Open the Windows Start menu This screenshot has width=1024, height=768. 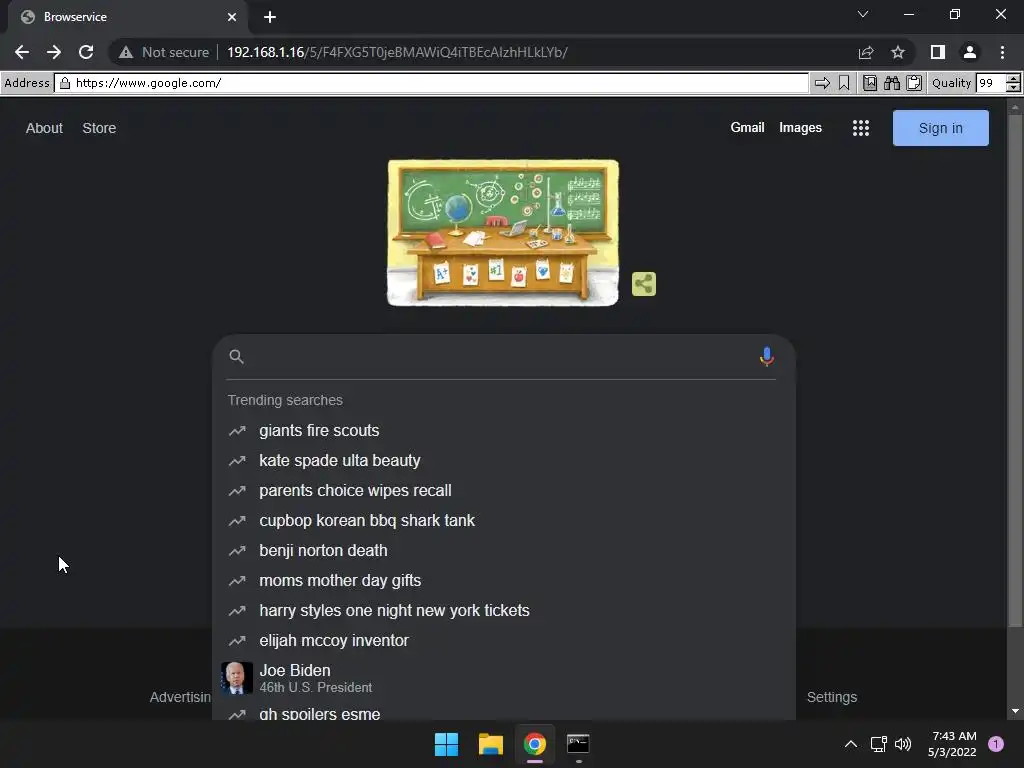[447, 744]
